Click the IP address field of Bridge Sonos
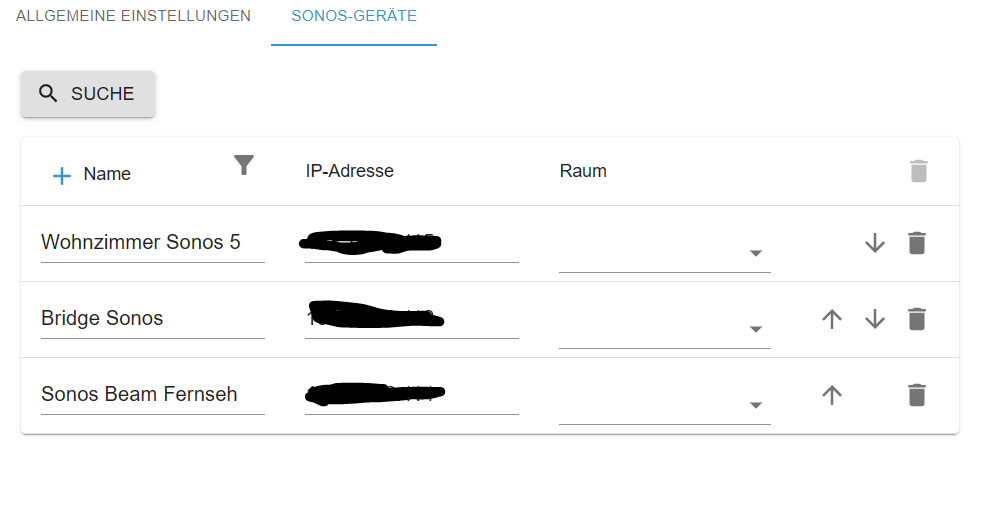Image resolution: width=1003 pixels, height=527 pixels. point(412,319)
